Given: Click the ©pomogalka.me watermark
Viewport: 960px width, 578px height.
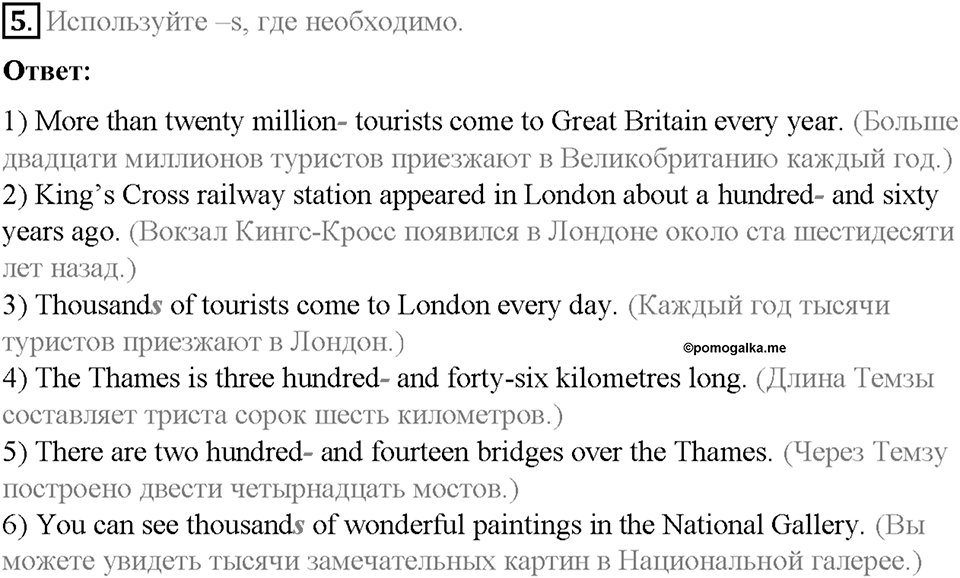Looking at the screenshot, I should (x=734, y=348).
